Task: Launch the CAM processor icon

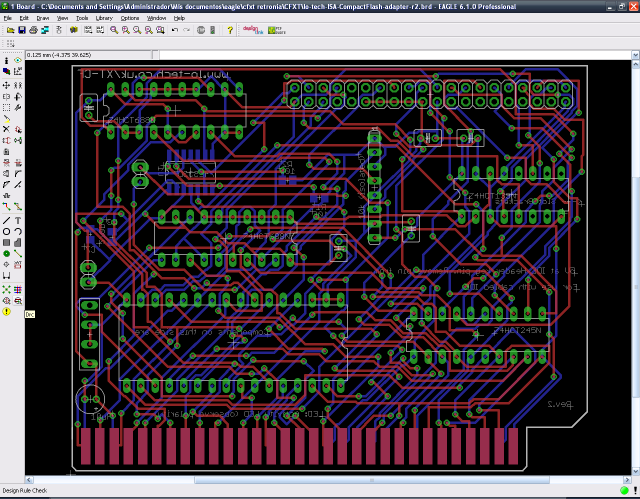Action: coord(45,30)
